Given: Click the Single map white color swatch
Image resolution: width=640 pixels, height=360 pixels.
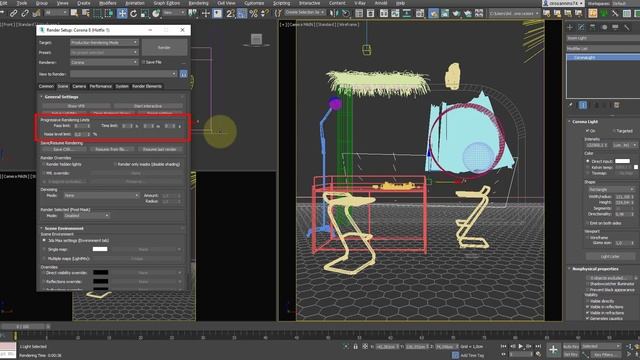Looking at the screenshot, I should 100,249.
